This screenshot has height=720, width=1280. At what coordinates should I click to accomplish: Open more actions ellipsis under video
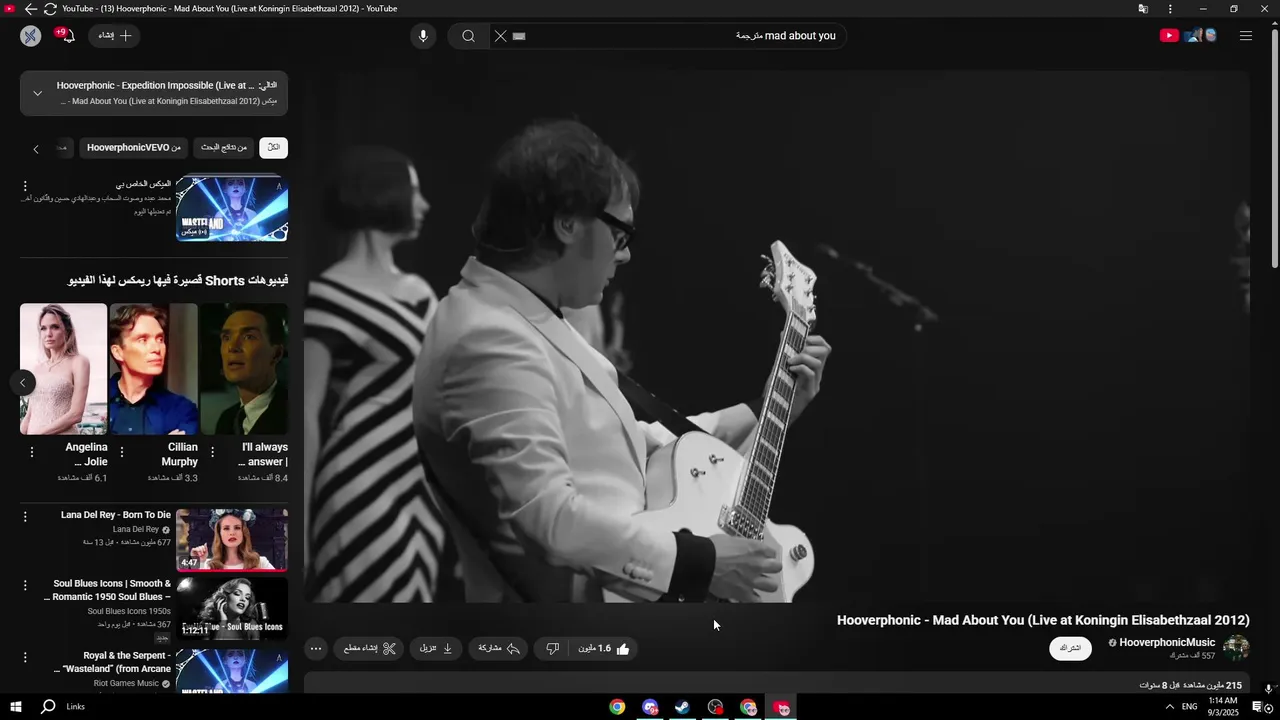pos(316,649)
